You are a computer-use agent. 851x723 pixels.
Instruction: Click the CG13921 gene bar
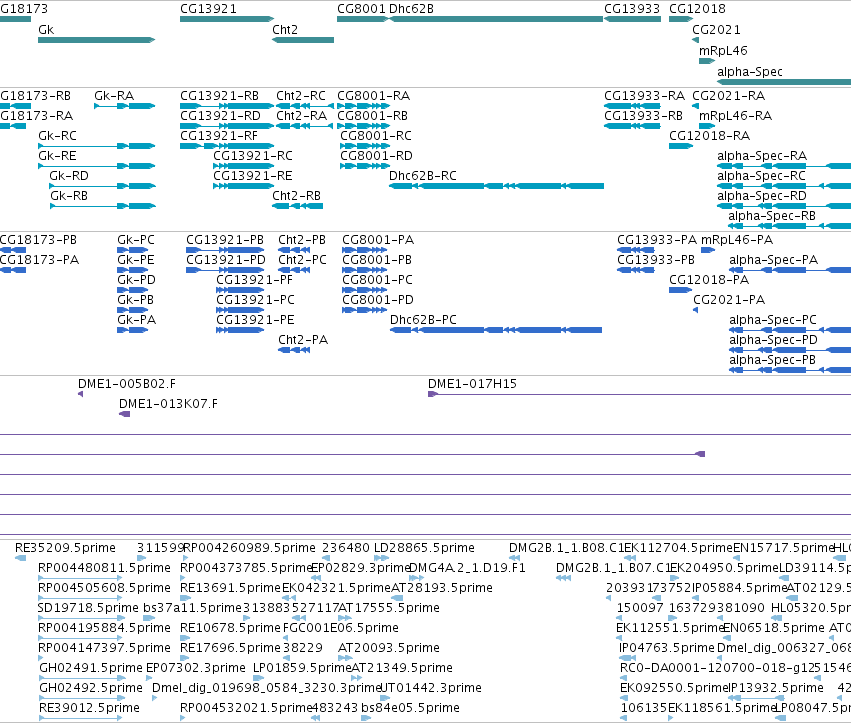click(227, 19)
